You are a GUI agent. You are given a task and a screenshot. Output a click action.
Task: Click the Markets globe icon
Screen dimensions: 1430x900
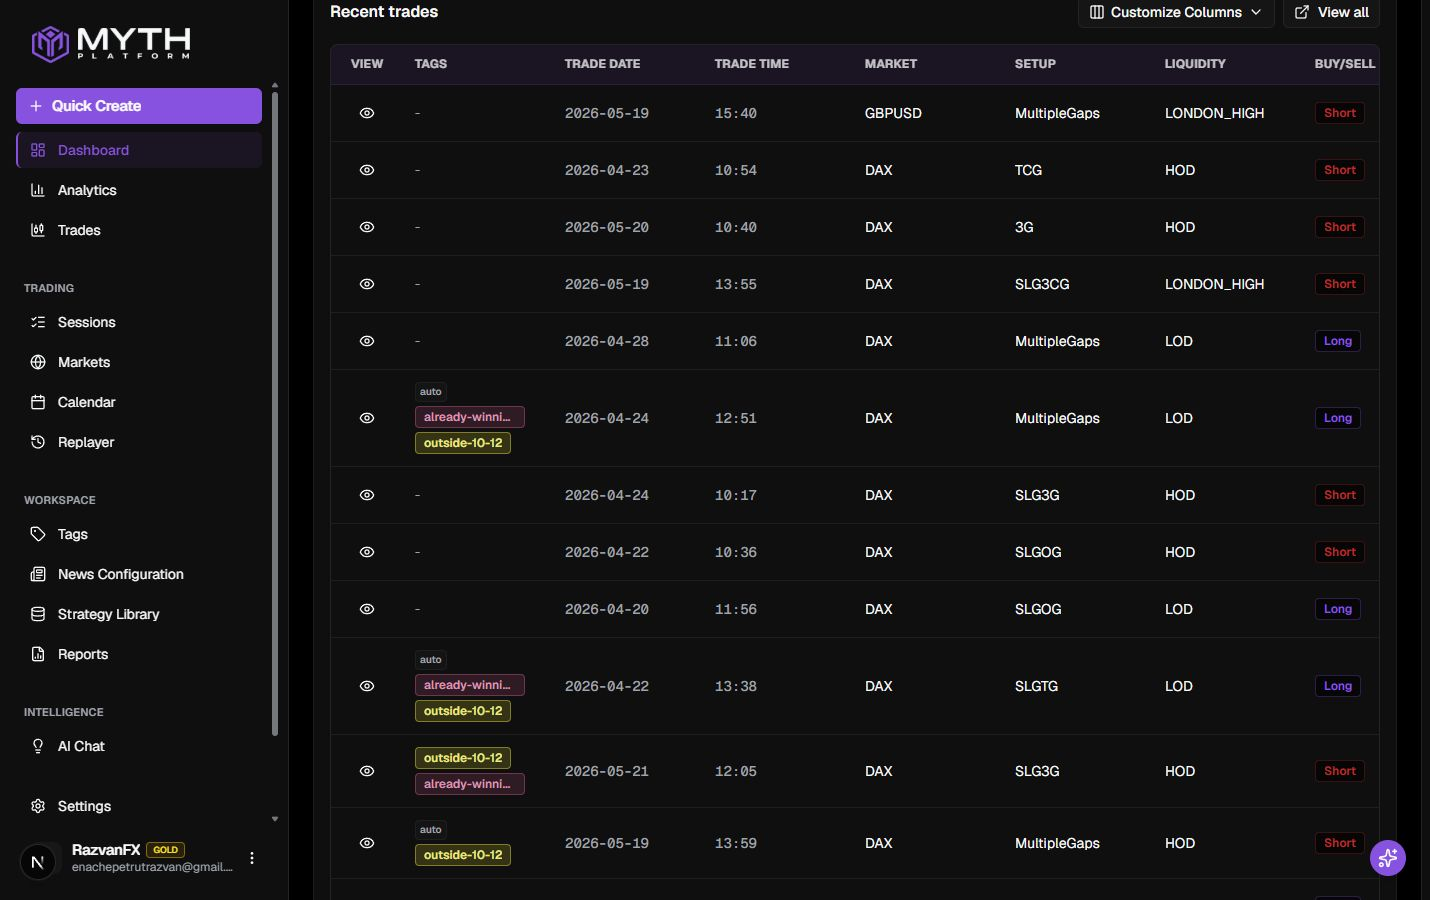(38, 362)
